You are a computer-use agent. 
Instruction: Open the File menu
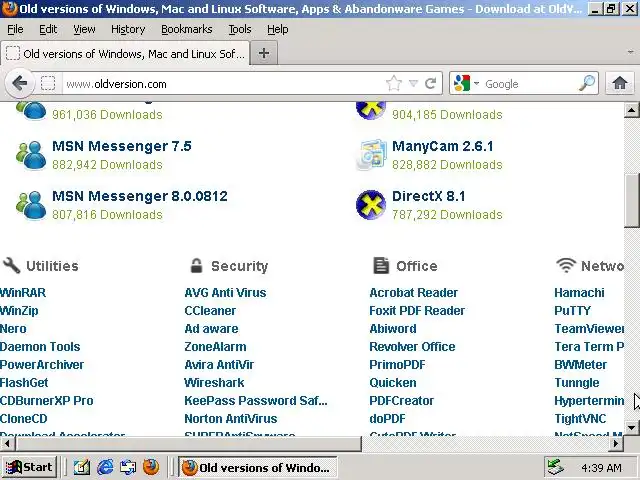[15, 29]
